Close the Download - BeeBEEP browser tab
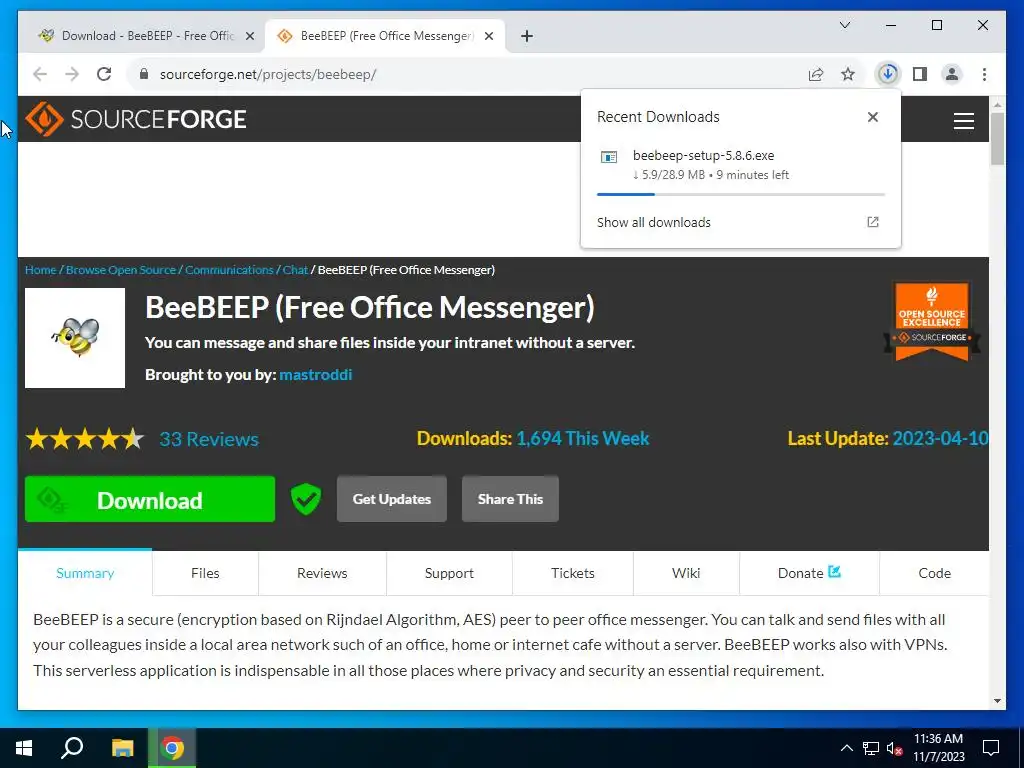The height and width of the screenshot is (768, 1024). pyautogui.click(x=249, y=36)
